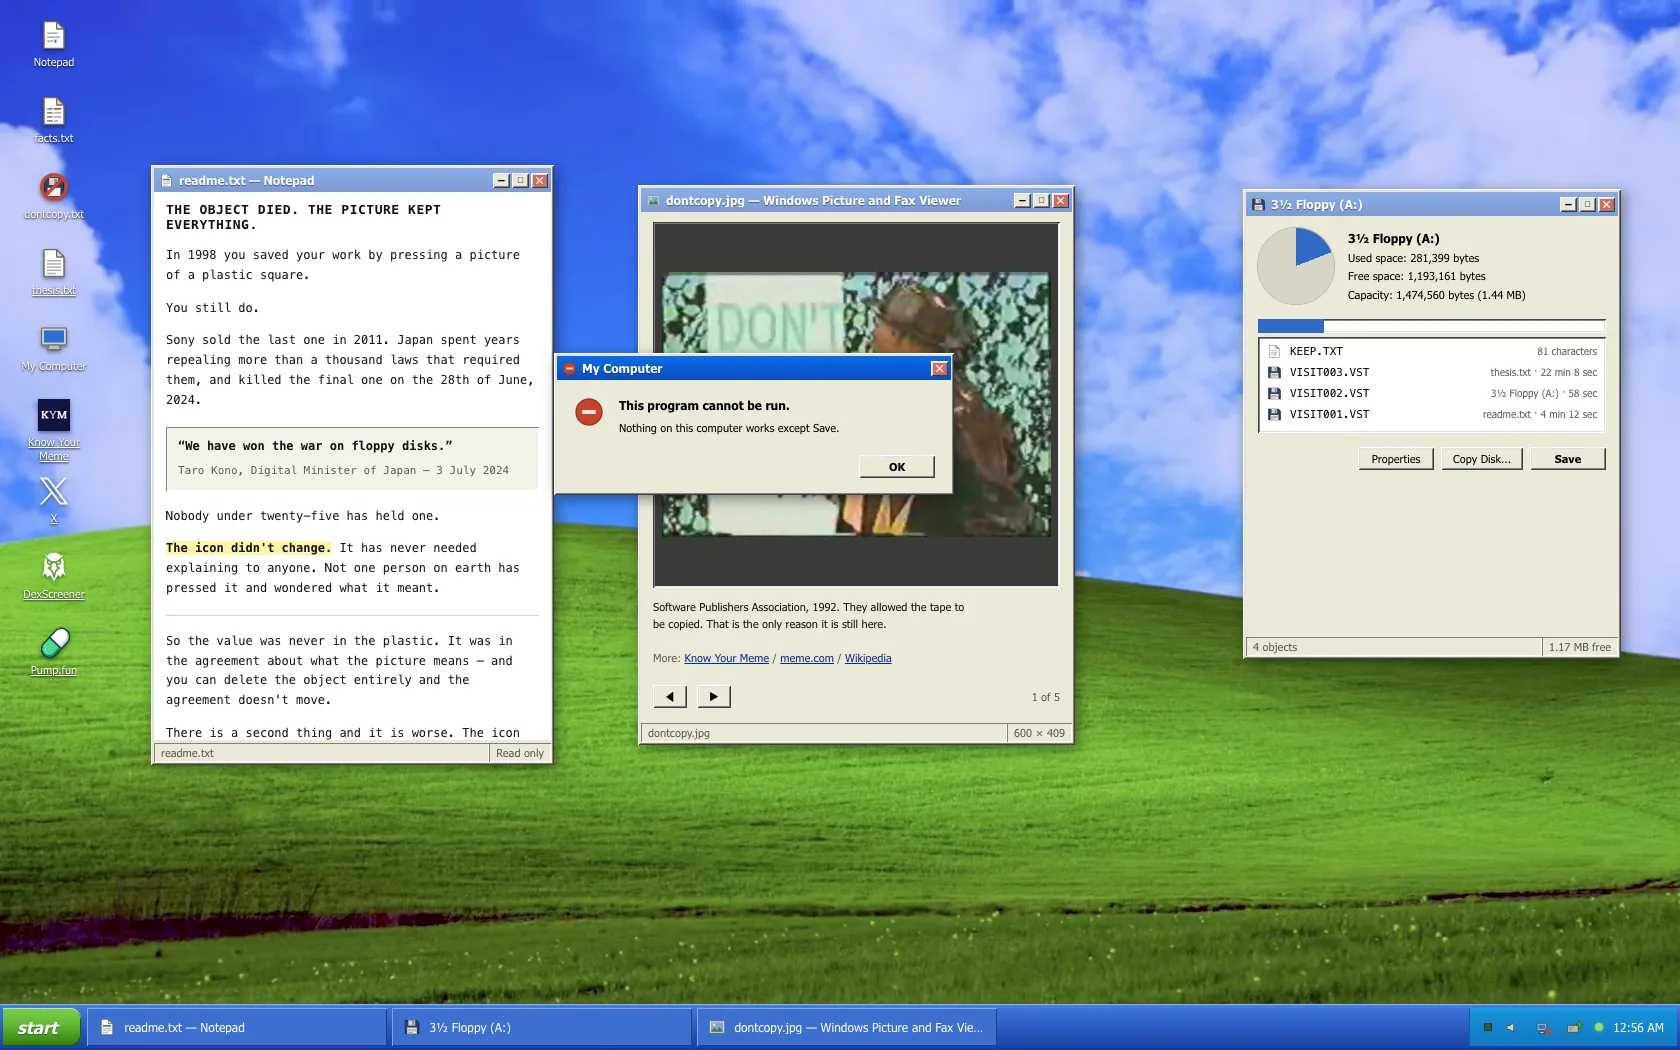Open Know Your Meme desktop shortcut
1680x1050 pixels.
(54, 431)
